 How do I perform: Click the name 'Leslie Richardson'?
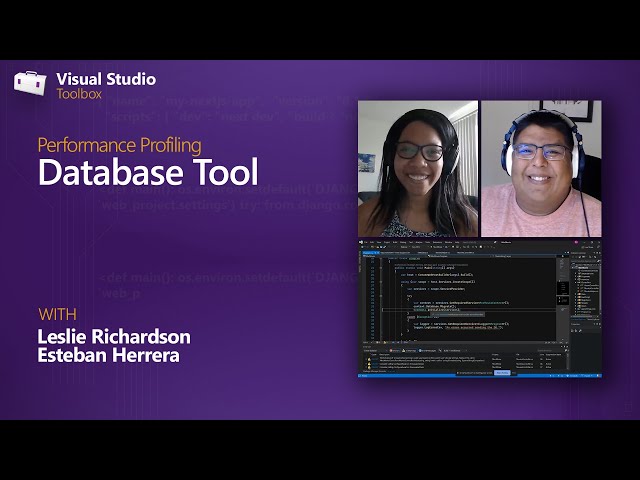[114, 337]
